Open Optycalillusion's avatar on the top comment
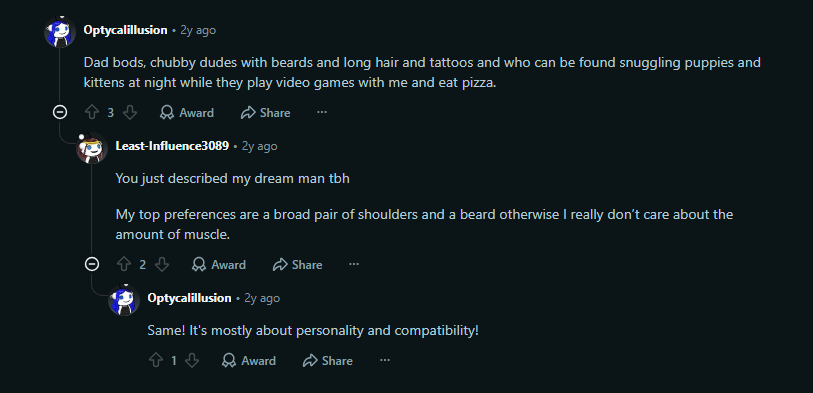Image resolution: width=813 pixels, height=393 pixels. [x=60, y=32]
